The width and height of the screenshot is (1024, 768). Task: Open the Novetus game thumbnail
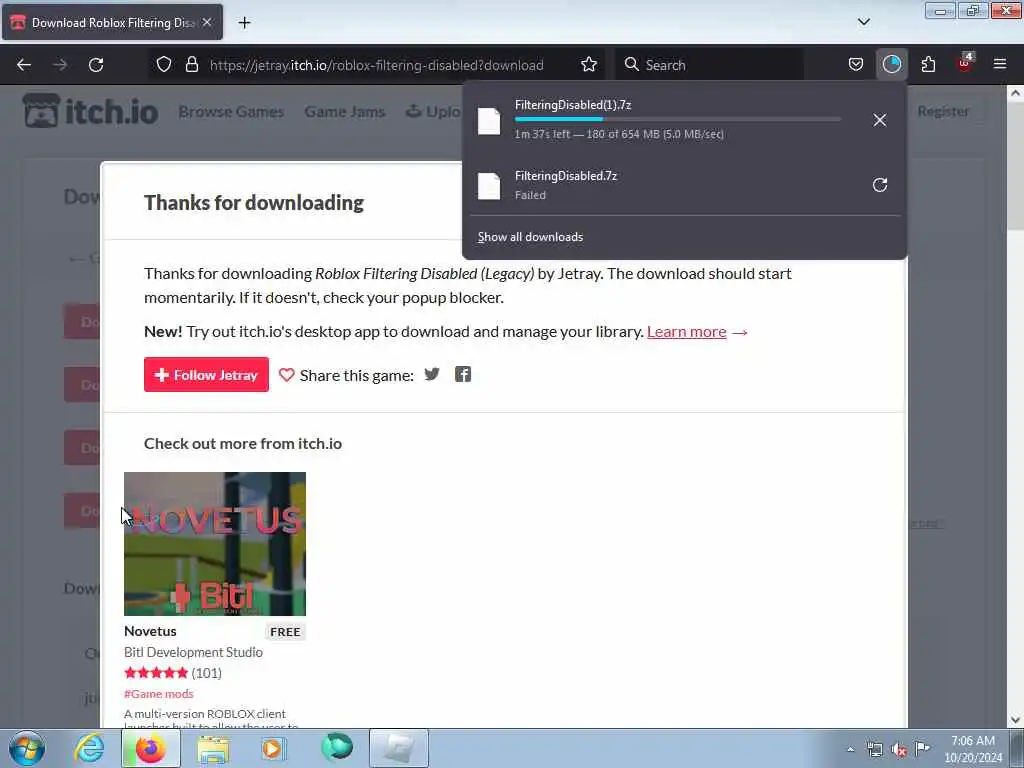(215, 544)
